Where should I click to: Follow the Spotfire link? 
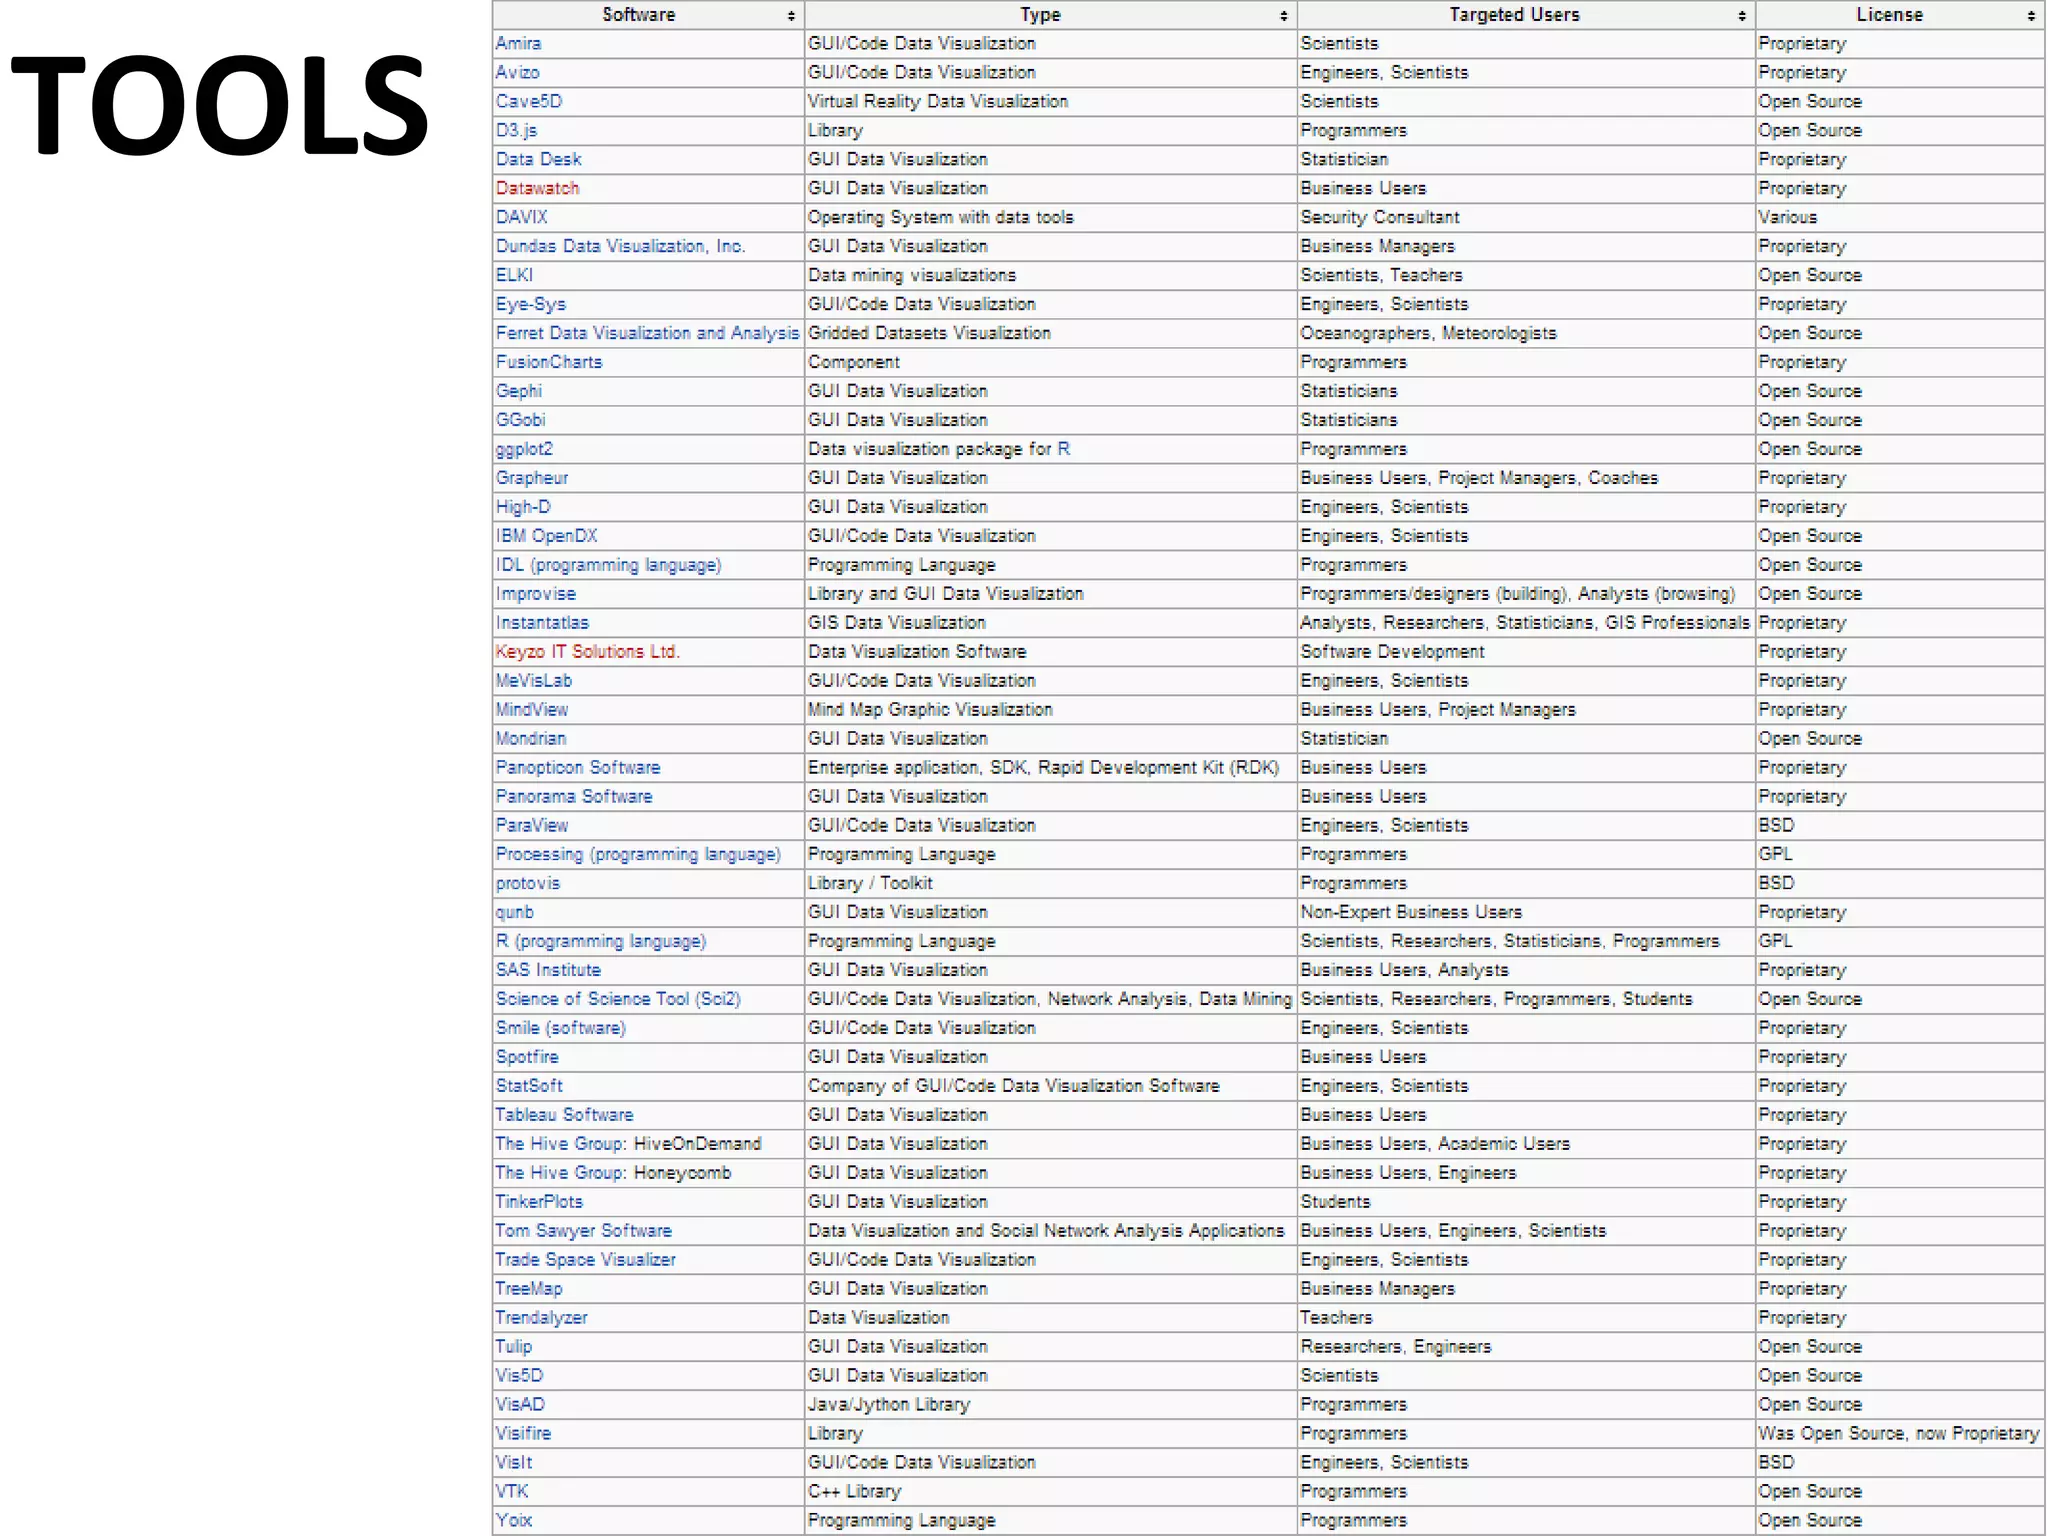coord(527,1059)
